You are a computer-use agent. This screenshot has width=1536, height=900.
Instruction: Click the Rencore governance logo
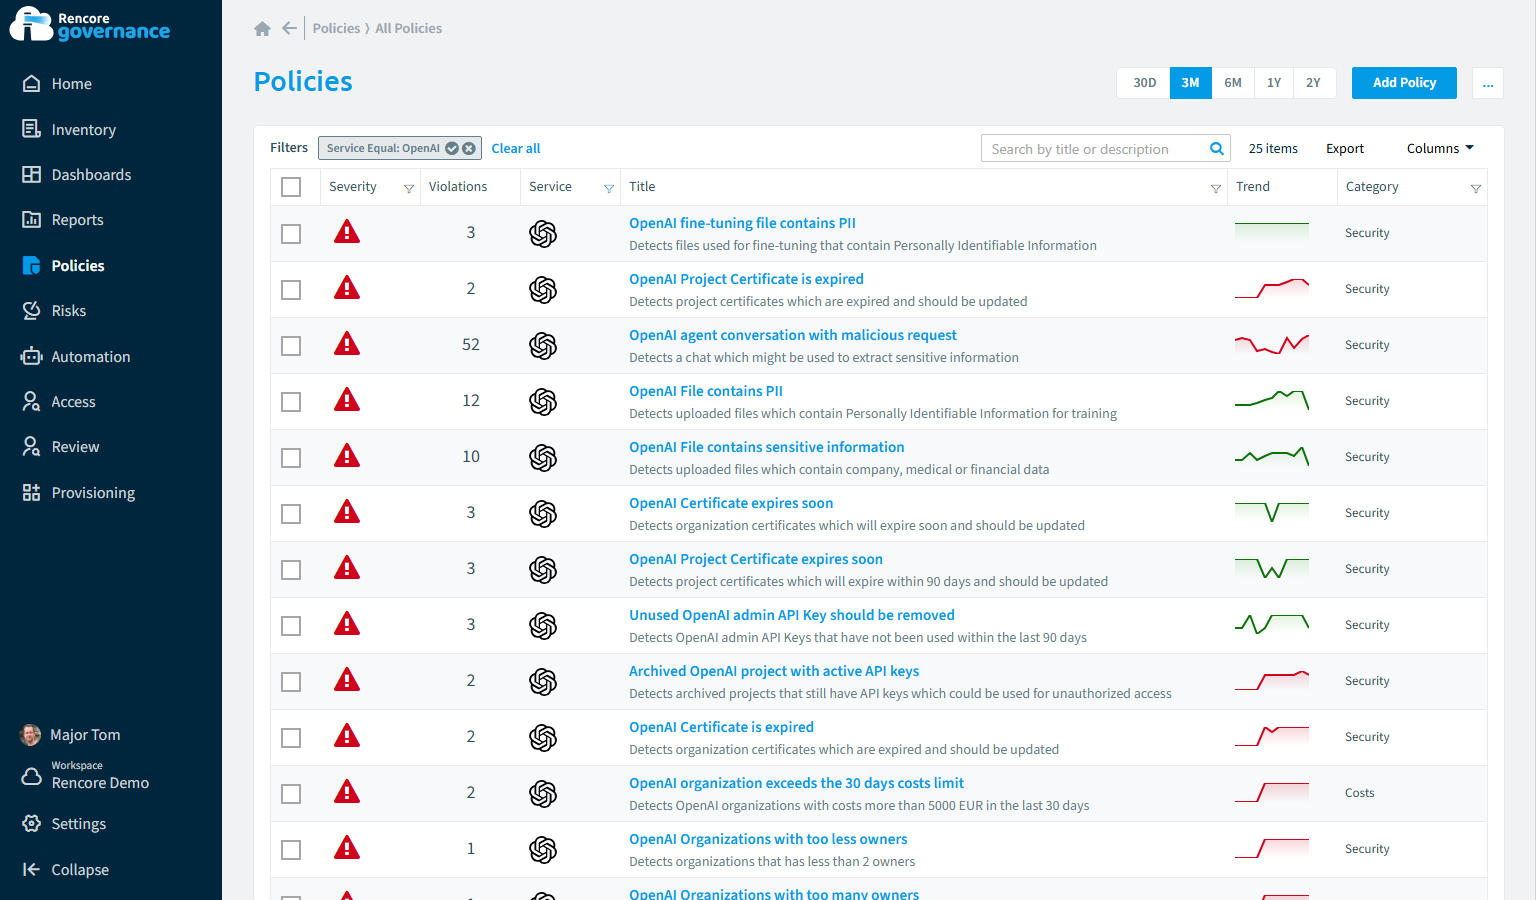point(90,25)
